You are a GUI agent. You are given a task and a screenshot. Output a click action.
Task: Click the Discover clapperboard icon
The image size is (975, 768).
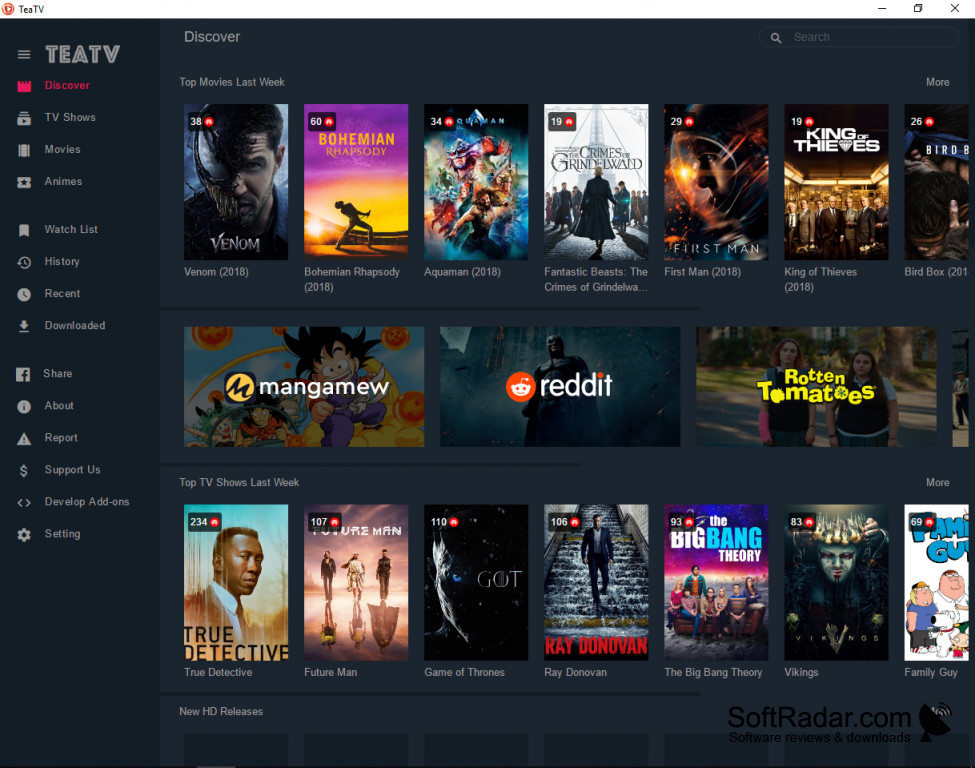[24, 86]
